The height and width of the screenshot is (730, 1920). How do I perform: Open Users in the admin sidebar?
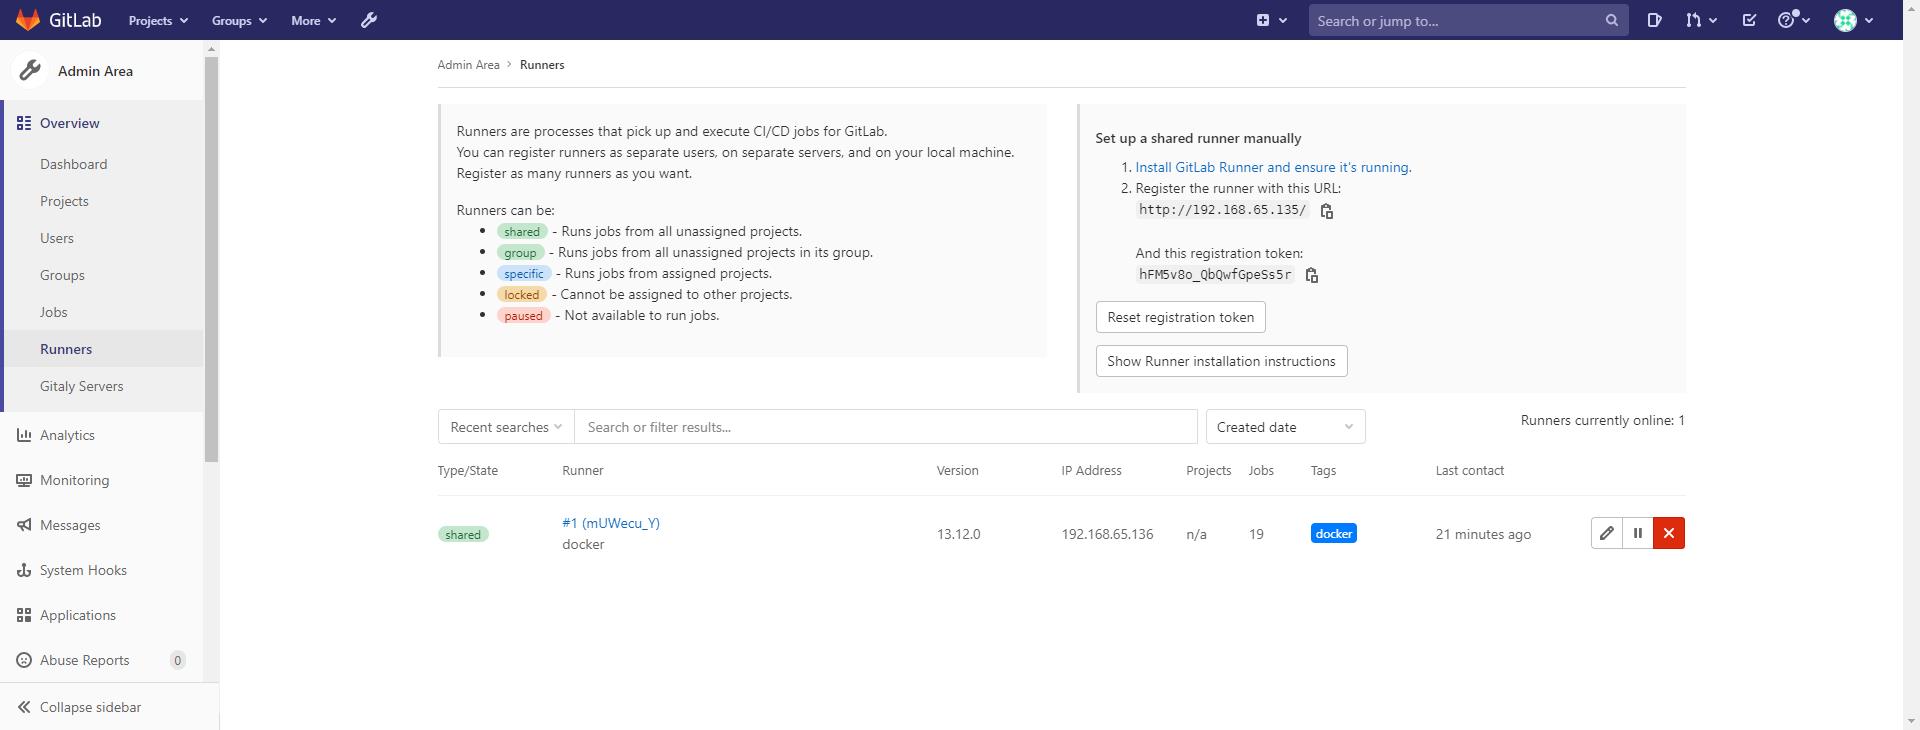click(x=57, y=238)
